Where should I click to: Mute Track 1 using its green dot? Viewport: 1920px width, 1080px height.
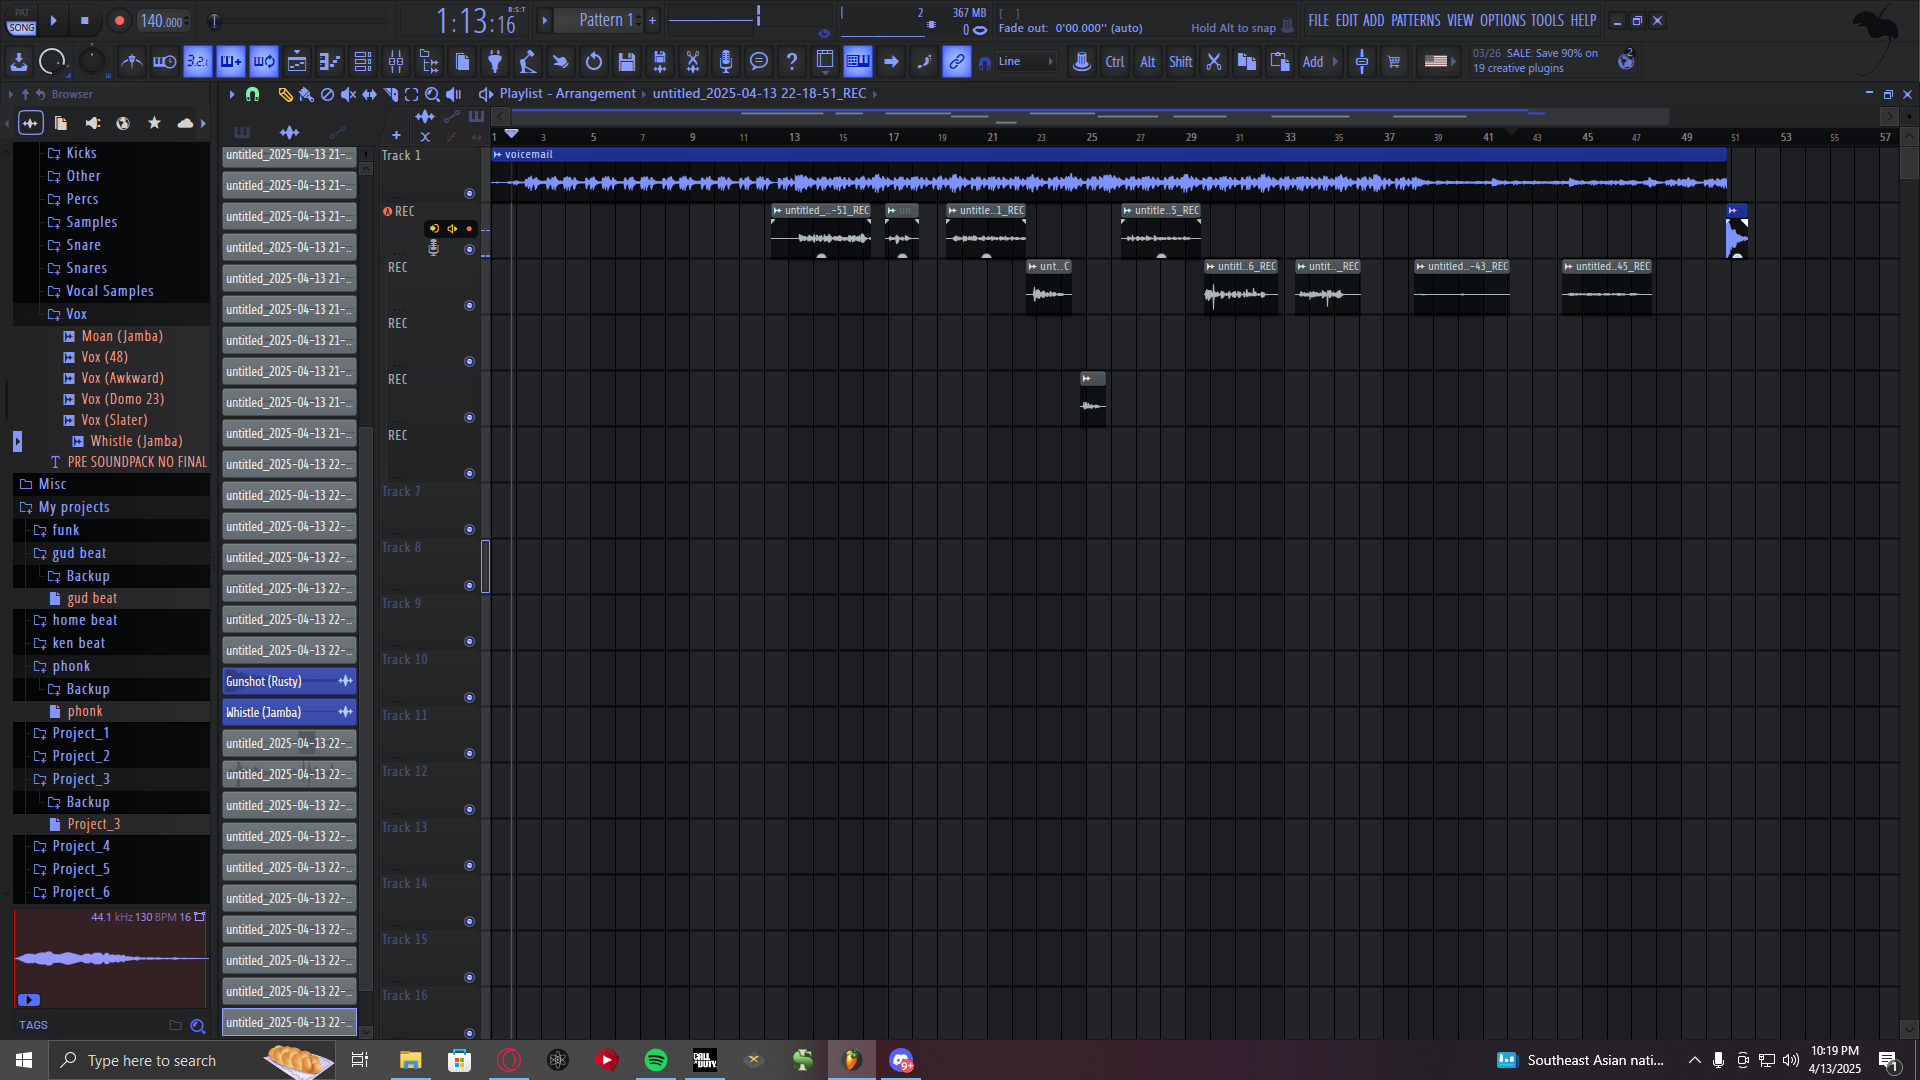tap(469, 193)
